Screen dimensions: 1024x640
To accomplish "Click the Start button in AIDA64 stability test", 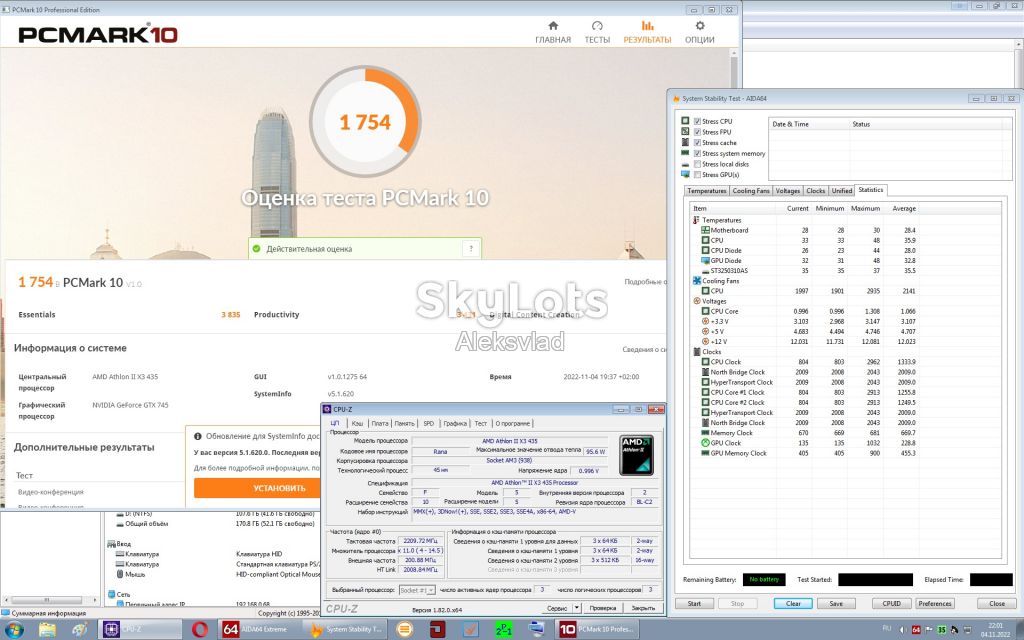I will [694, 603].
